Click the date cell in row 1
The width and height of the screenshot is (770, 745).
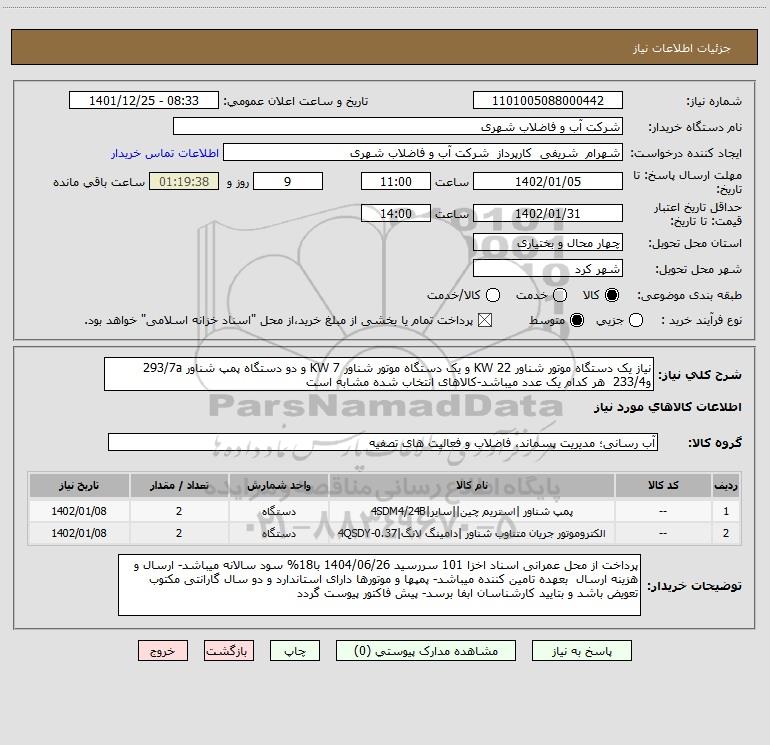coord(79,511)
